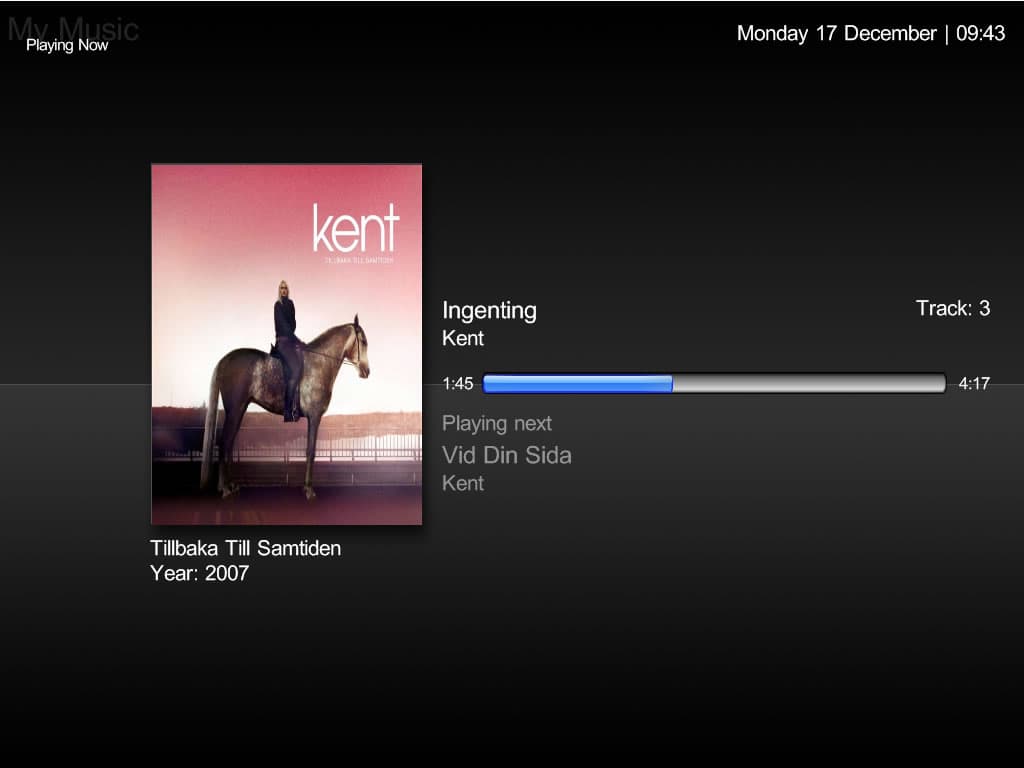The height and width of the screenshot is (768, 1024).
Task: Click album title Tillbaka Till Samtiden
Action: pos(246,548)
